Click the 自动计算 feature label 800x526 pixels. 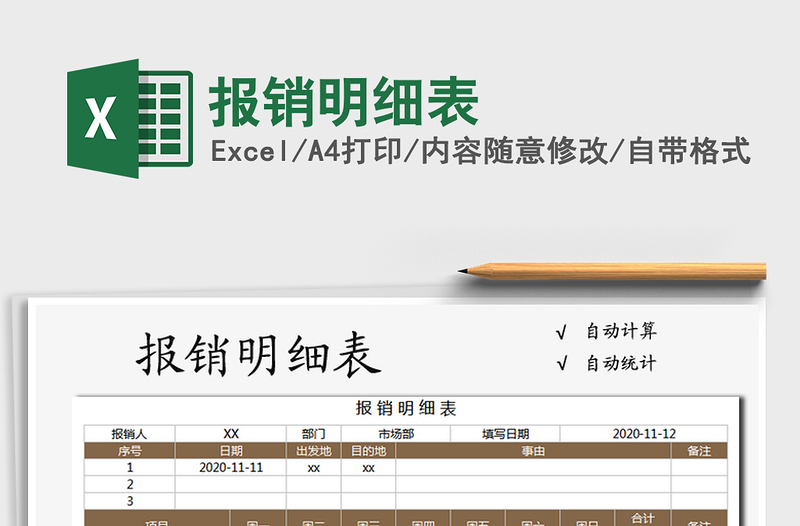pos(621,331)
